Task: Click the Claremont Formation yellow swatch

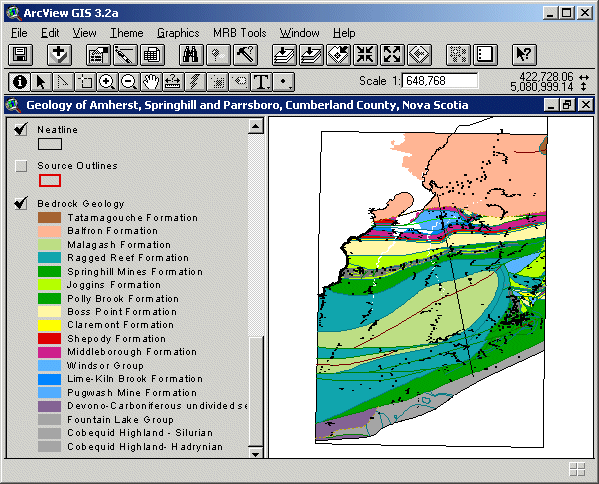Action: (x=50, y=325)
